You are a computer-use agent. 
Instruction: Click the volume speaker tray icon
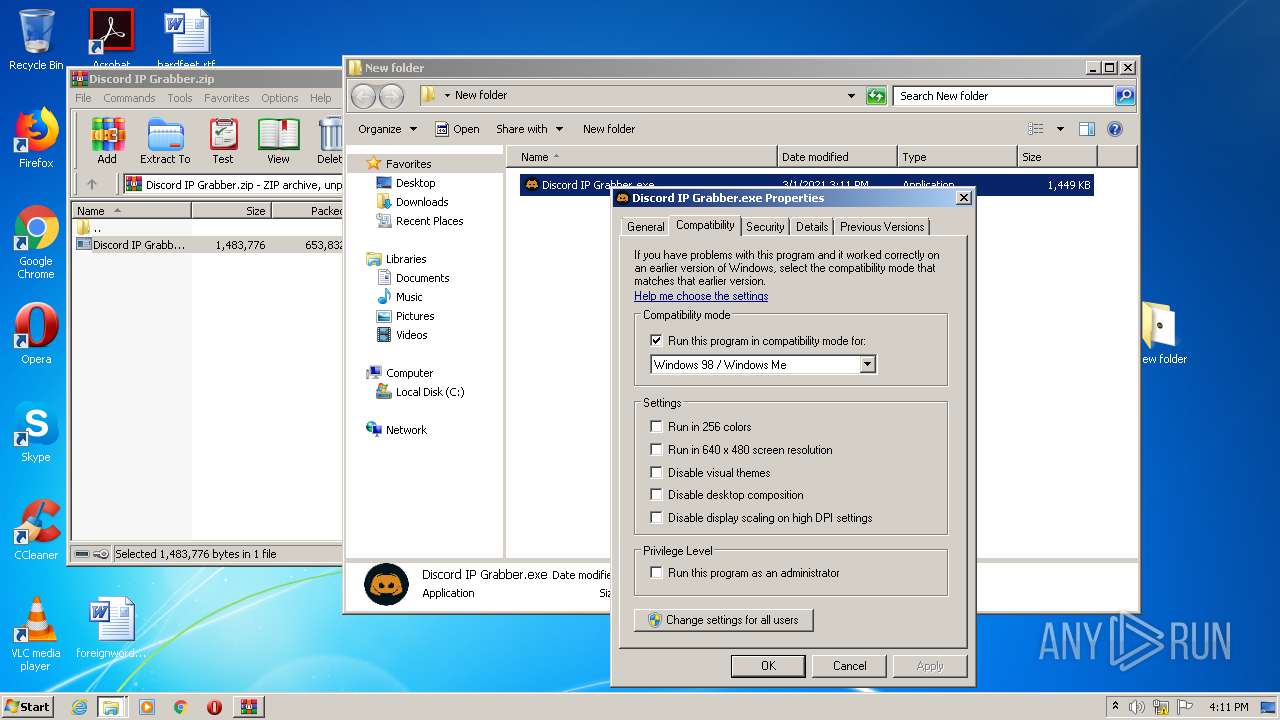point(1137,707)
